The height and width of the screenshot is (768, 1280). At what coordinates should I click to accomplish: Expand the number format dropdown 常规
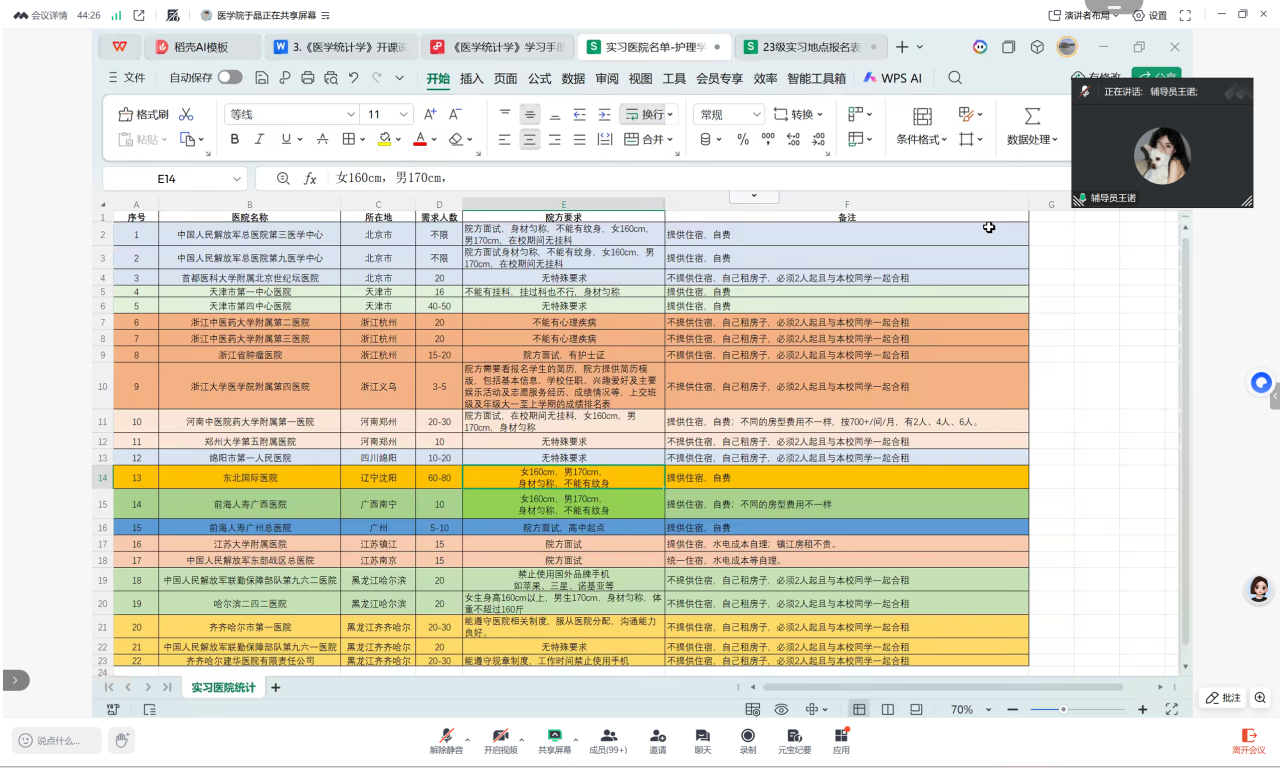pos(729,114)
